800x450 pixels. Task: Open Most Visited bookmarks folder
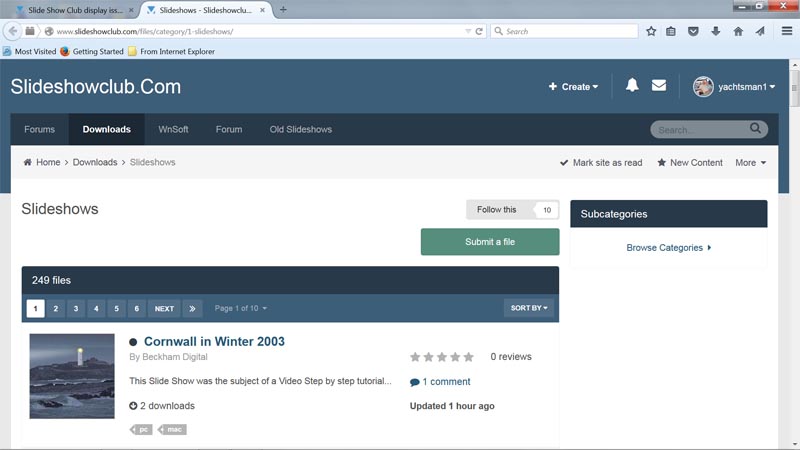[30, 52]
